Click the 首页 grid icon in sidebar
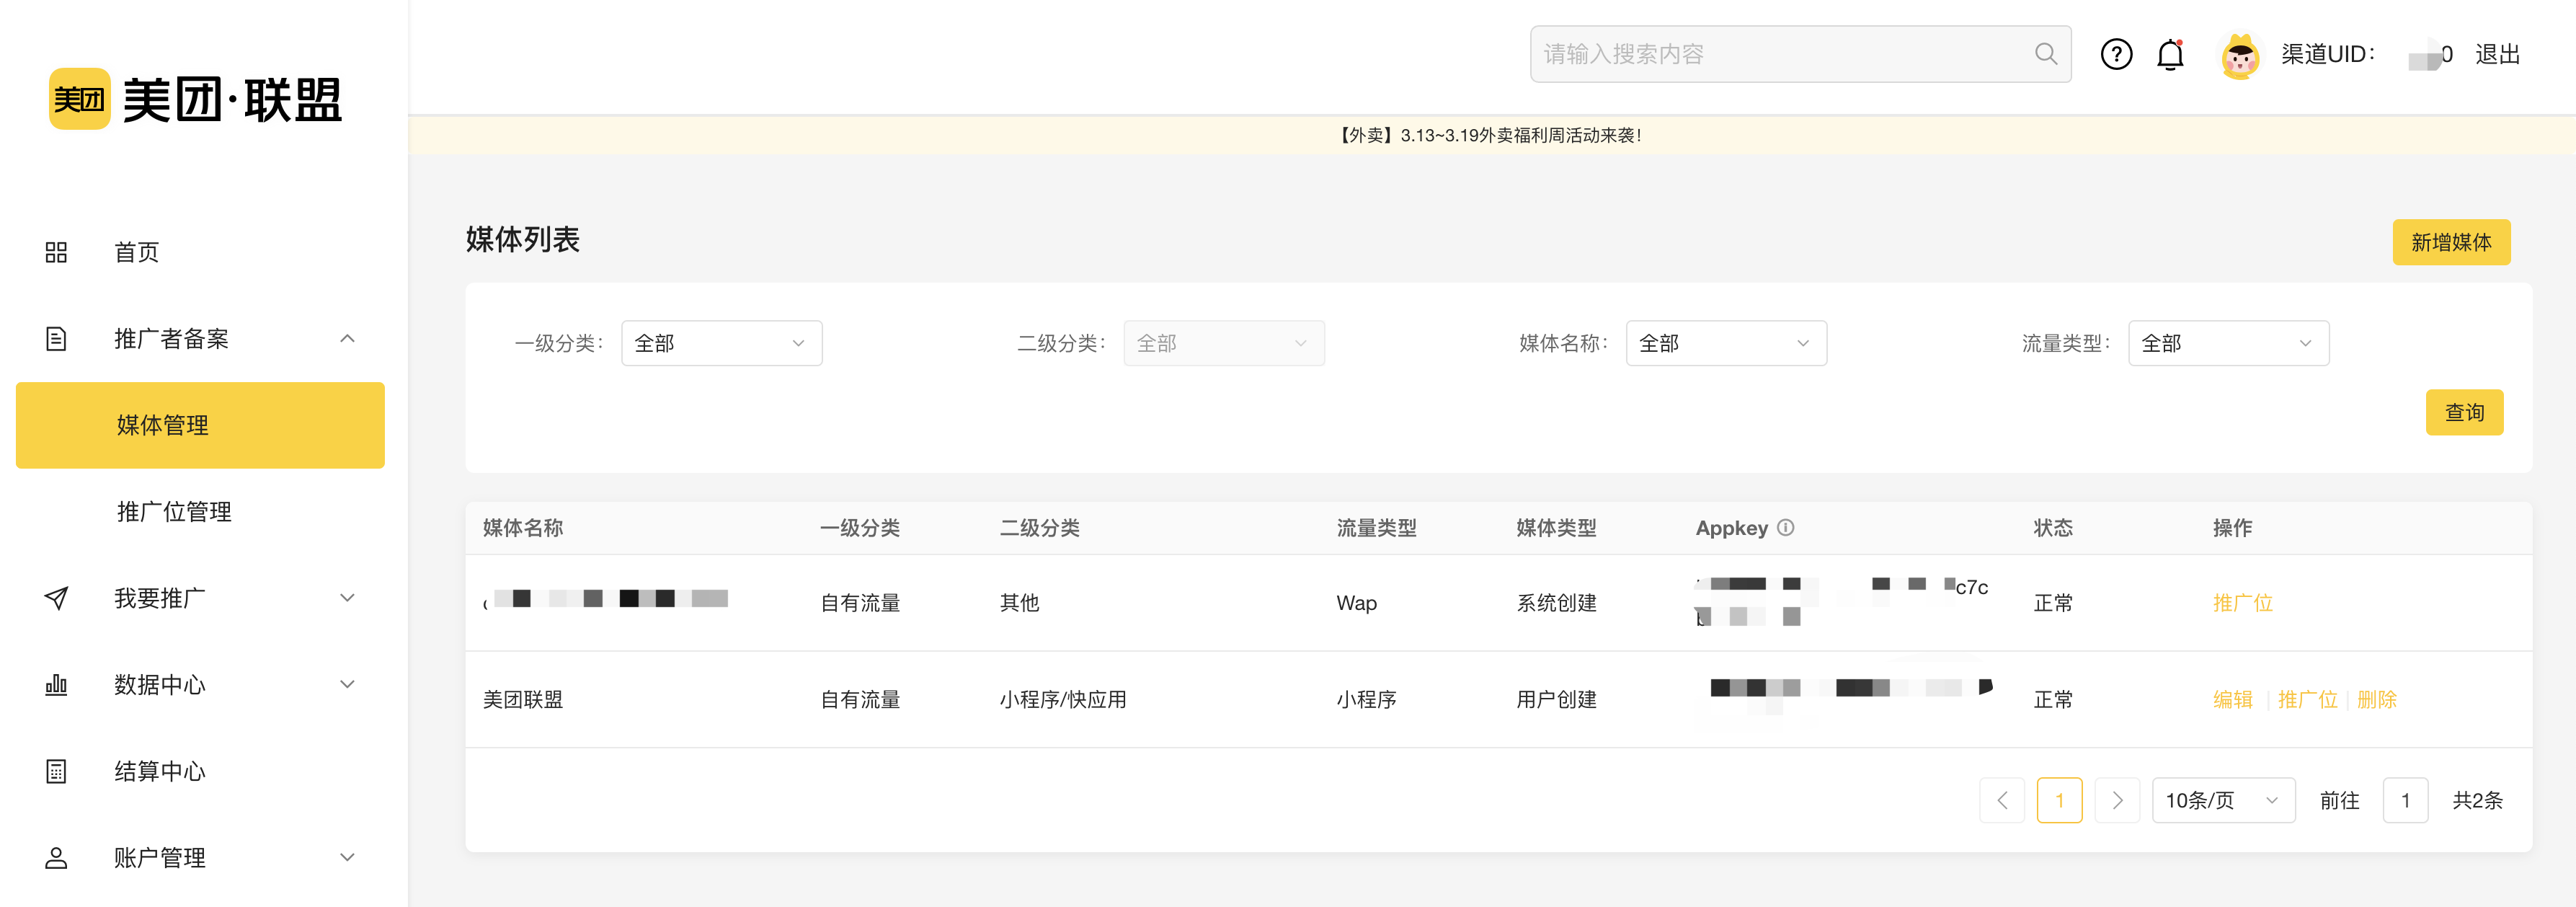Image resolution: width=2576 pixels, height=907 pixels. [56, 252]
